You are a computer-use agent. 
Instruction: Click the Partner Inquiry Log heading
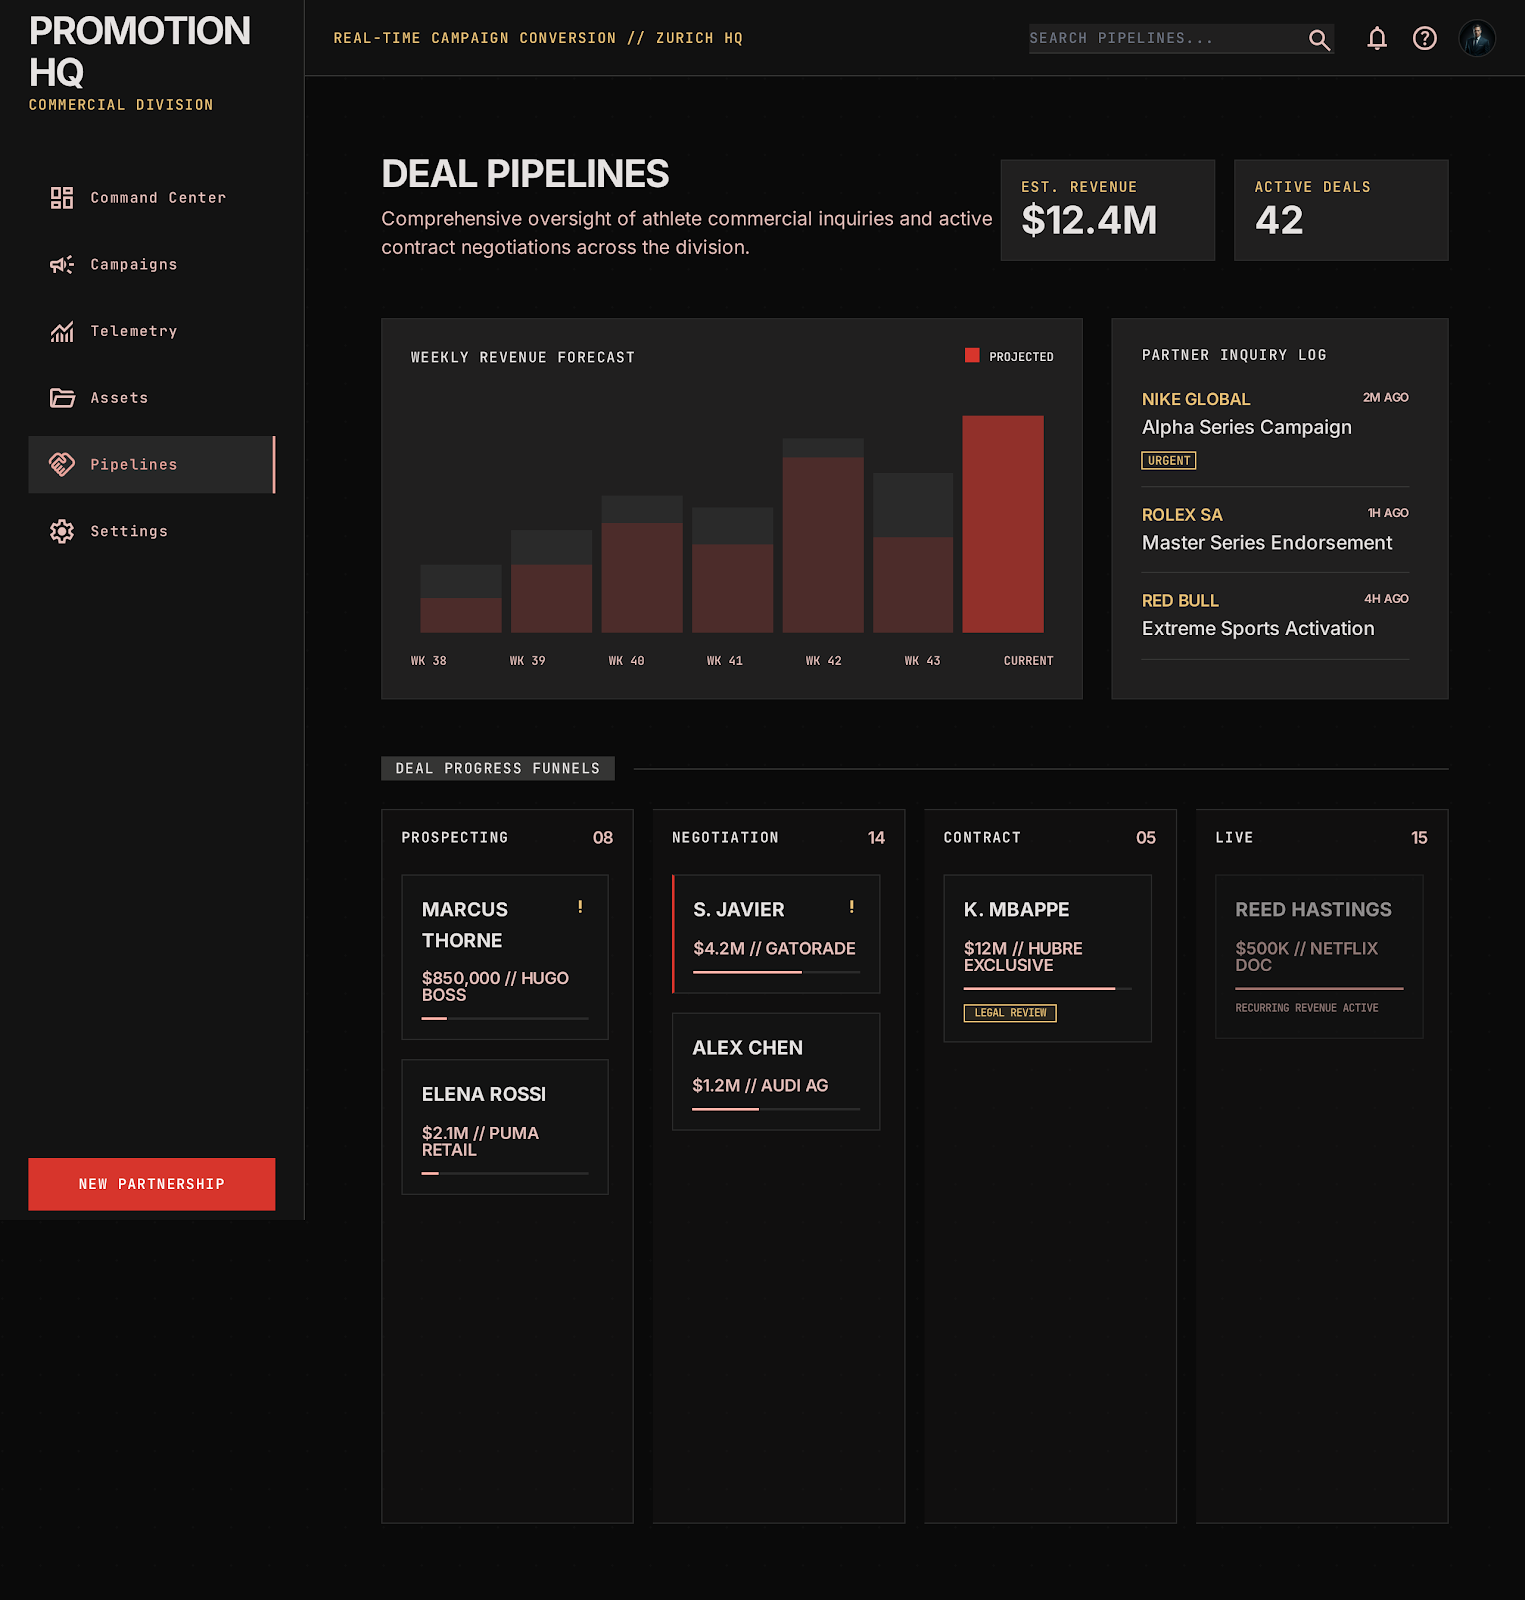pos(1234,355)
